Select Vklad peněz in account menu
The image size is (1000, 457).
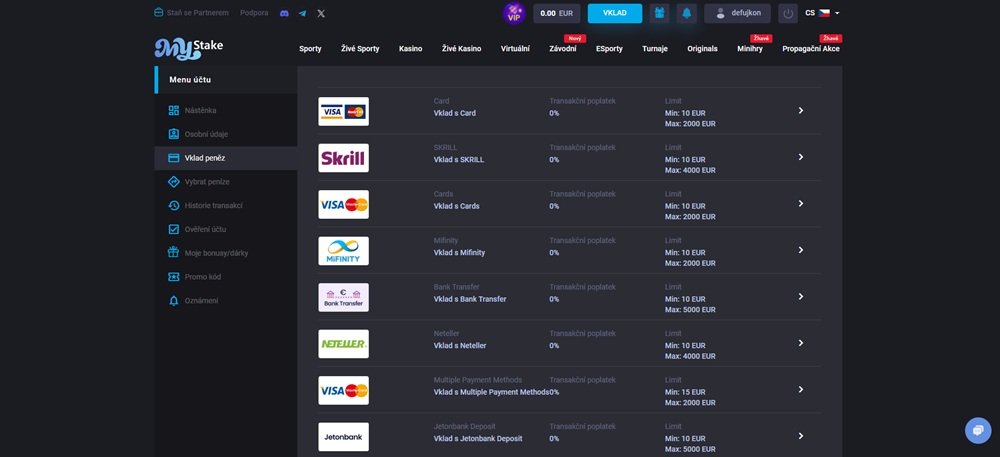[x=226, y=158]
